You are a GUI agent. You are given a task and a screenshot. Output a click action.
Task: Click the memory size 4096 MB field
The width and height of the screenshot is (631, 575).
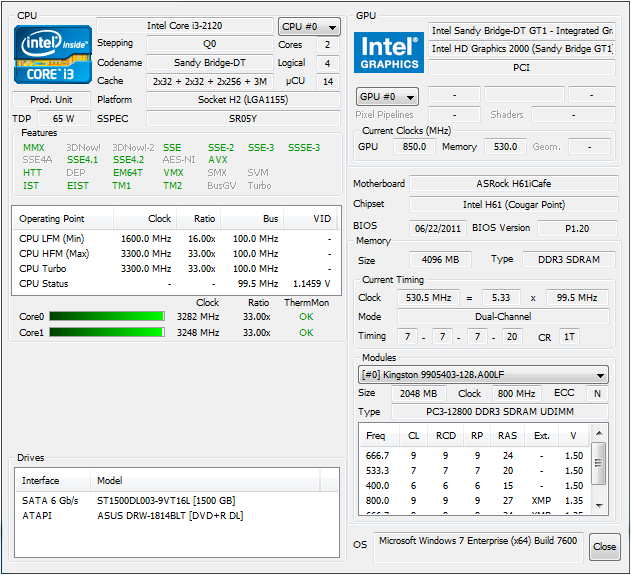coord(440,260)
